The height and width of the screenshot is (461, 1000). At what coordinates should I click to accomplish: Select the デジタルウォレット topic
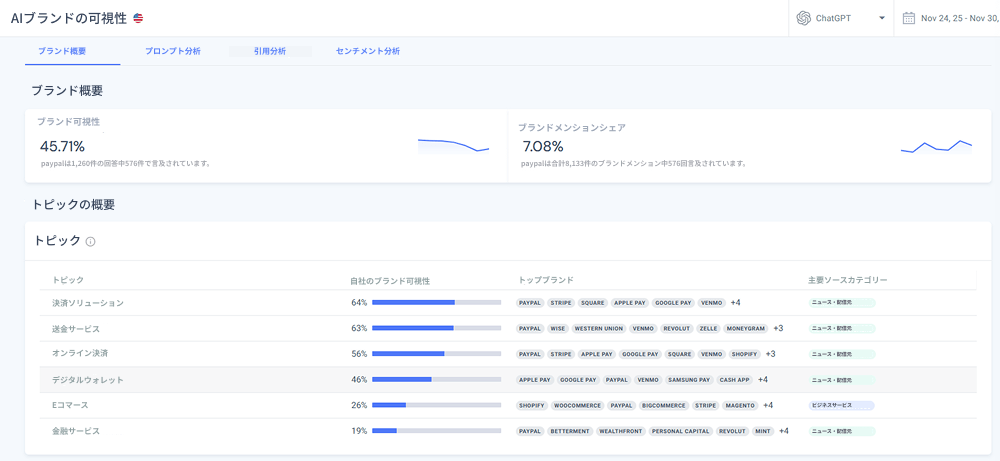tap(88, 379)
